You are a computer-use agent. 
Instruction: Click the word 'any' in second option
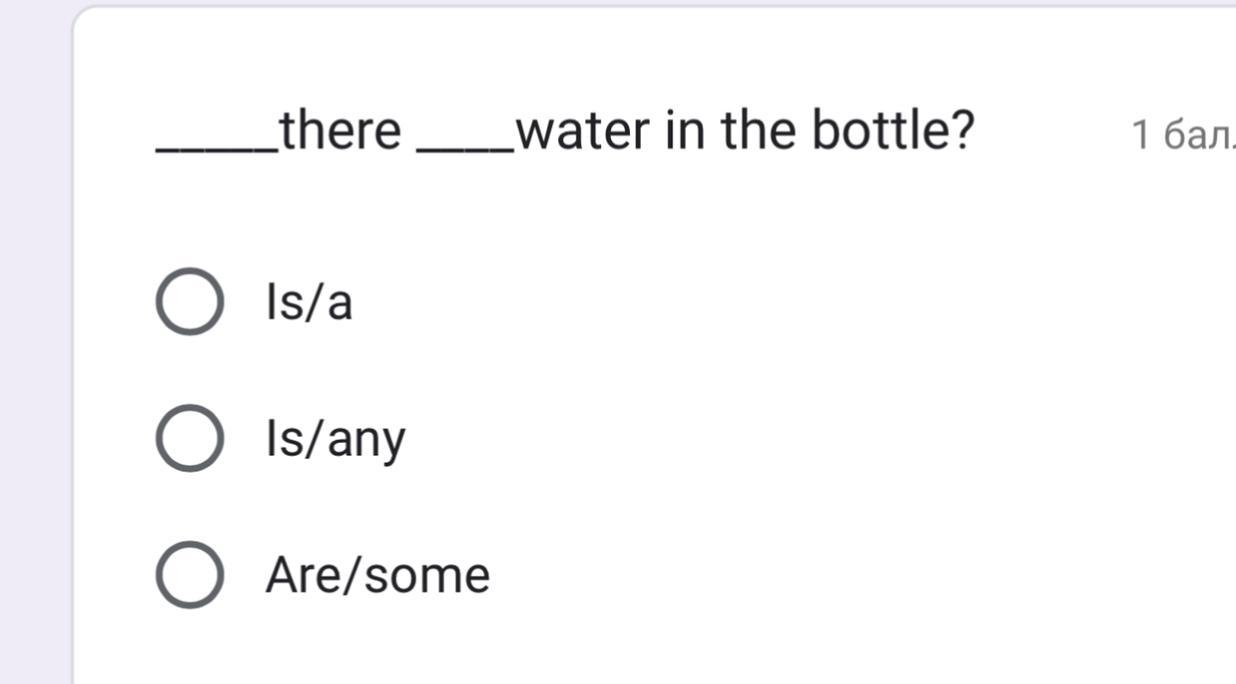pos(366,441)
